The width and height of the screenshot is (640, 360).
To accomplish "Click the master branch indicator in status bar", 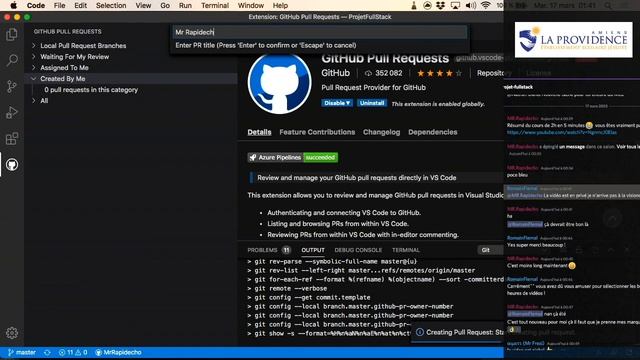I will [22, 352].
